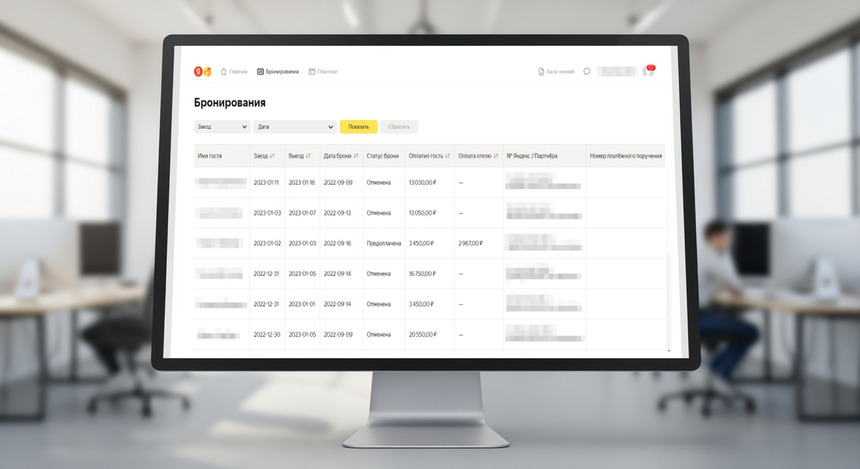
Task: Click the Yandex logo in the header
Action: pyautogui.click(x=203, y=72)
